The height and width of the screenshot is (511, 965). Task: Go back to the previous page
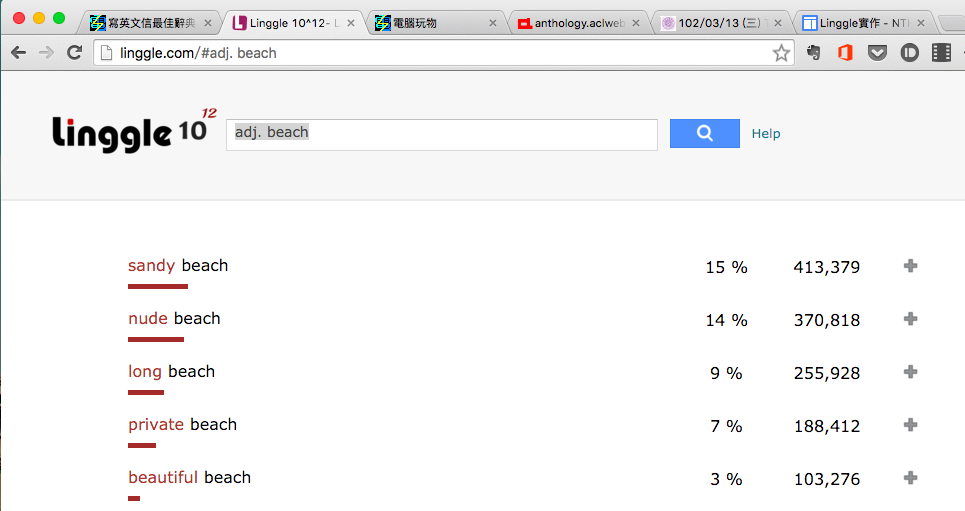click(x=18, y=53)
